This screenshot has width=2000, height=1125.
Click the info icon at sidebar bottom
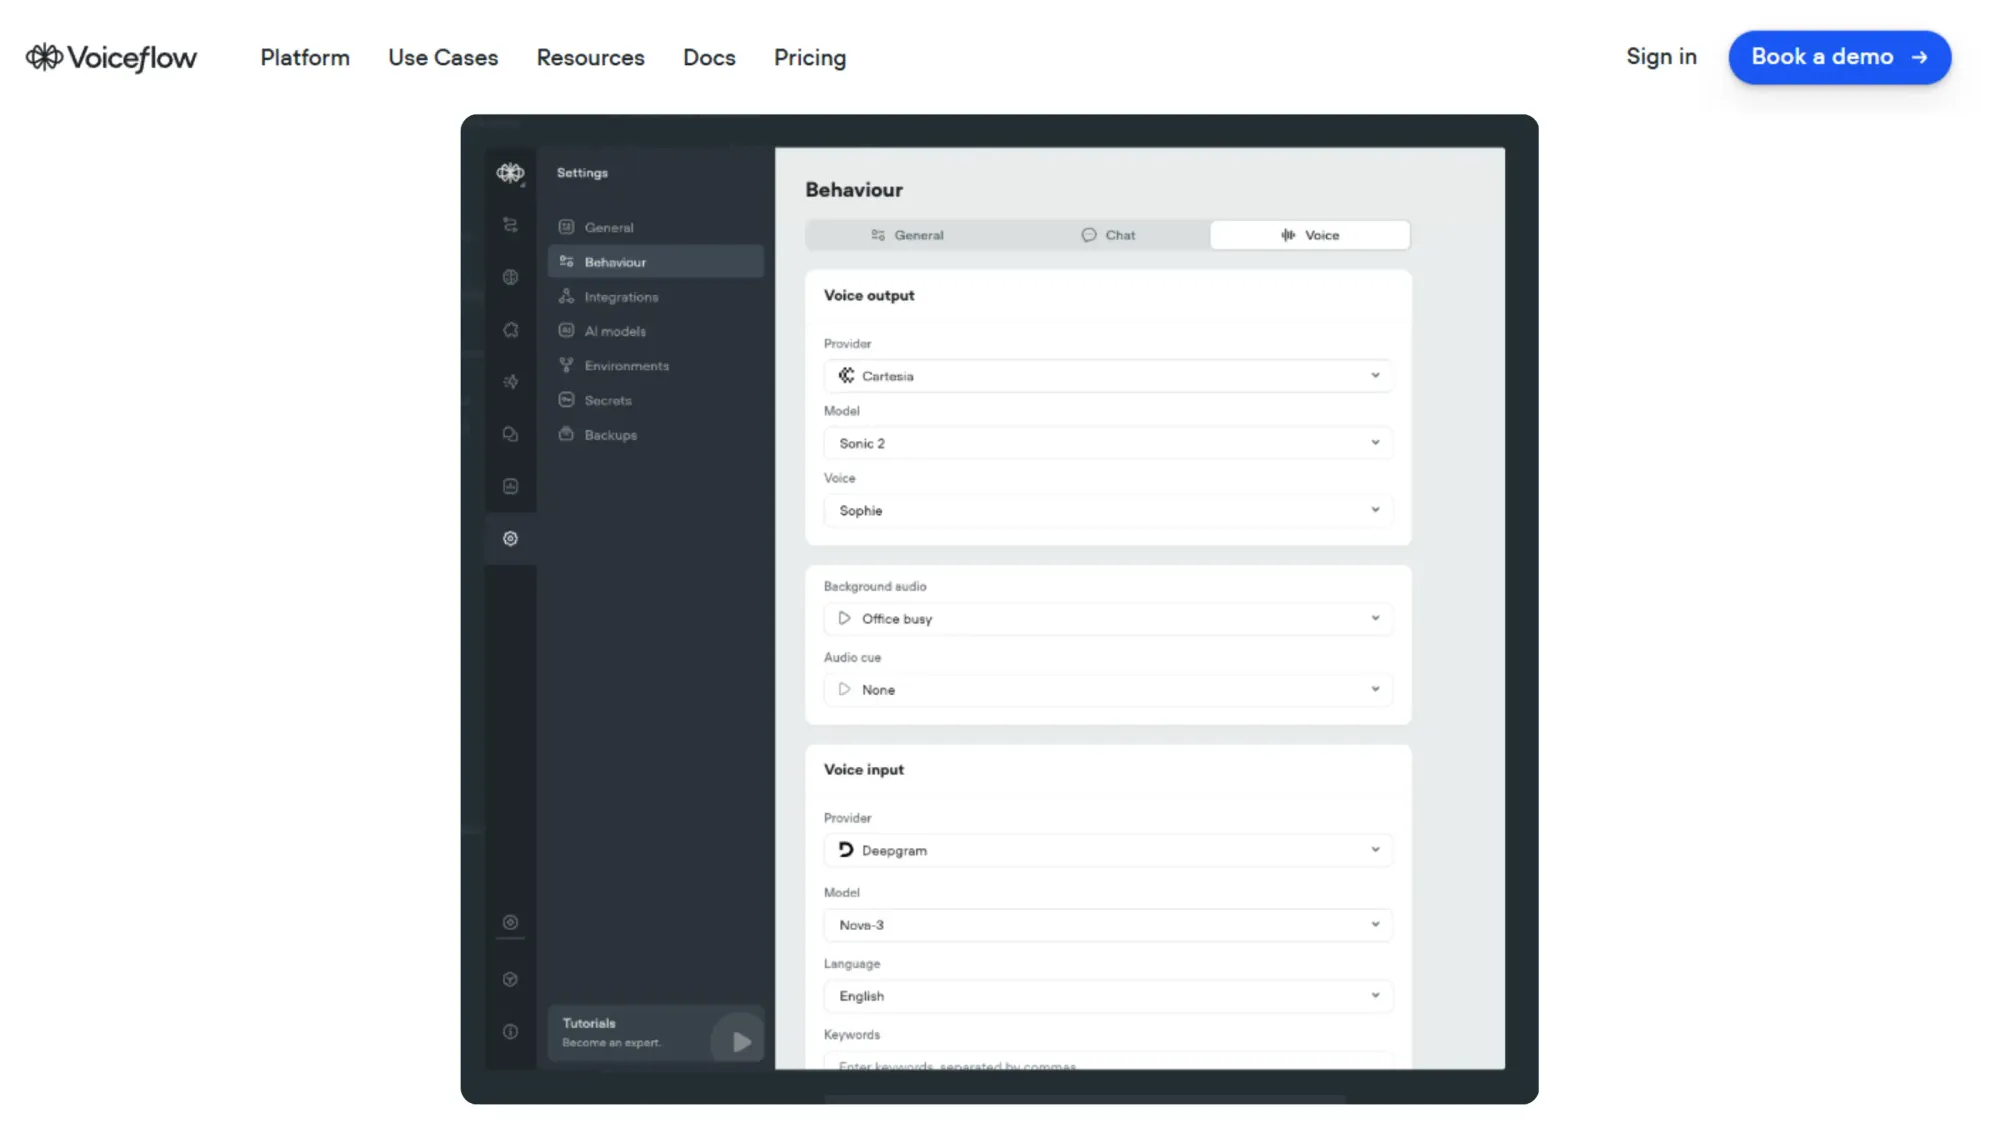(x=510, y=1032)
